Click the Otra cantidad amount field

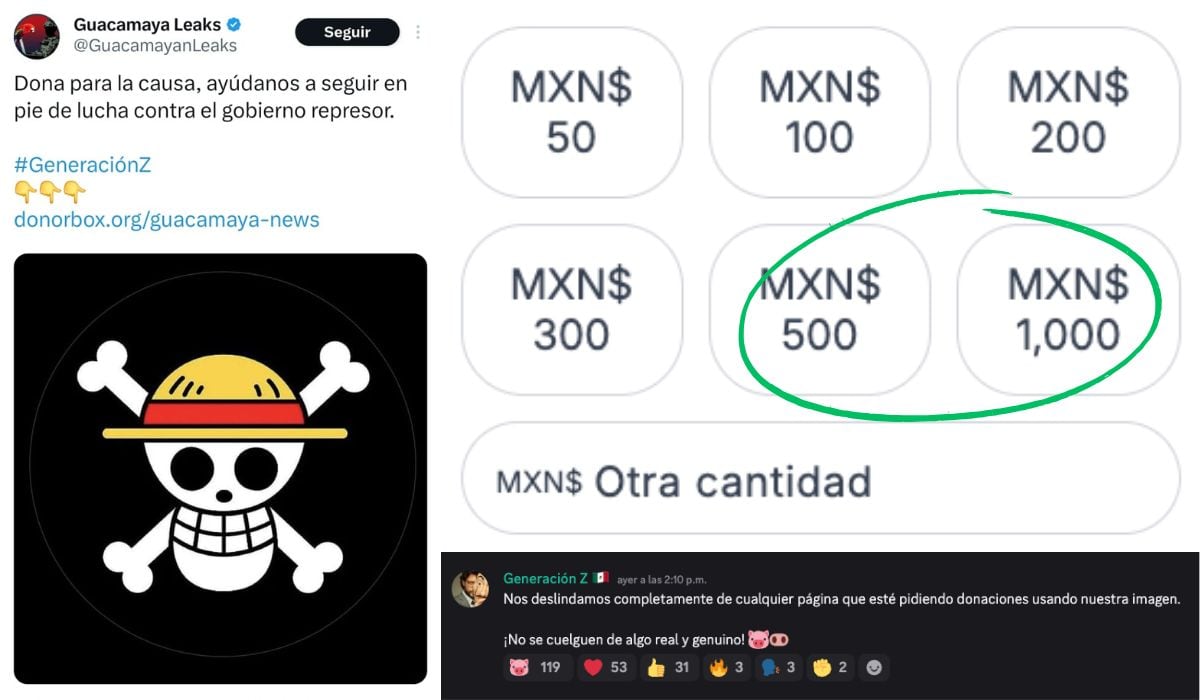click(x=821, y=479)
